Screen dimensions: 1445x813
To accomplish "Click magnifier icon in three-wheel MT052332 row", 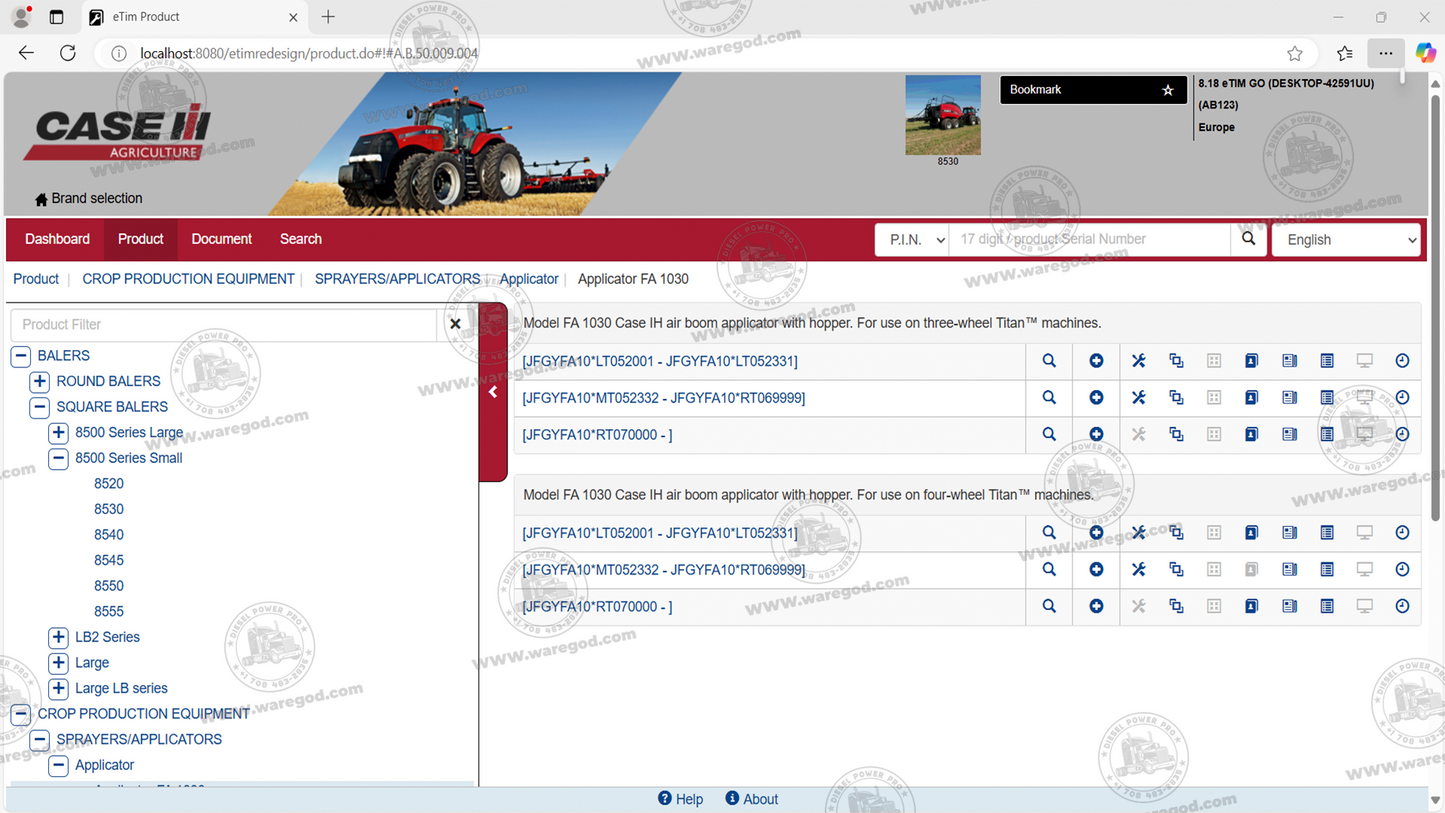I will 1049,398.
